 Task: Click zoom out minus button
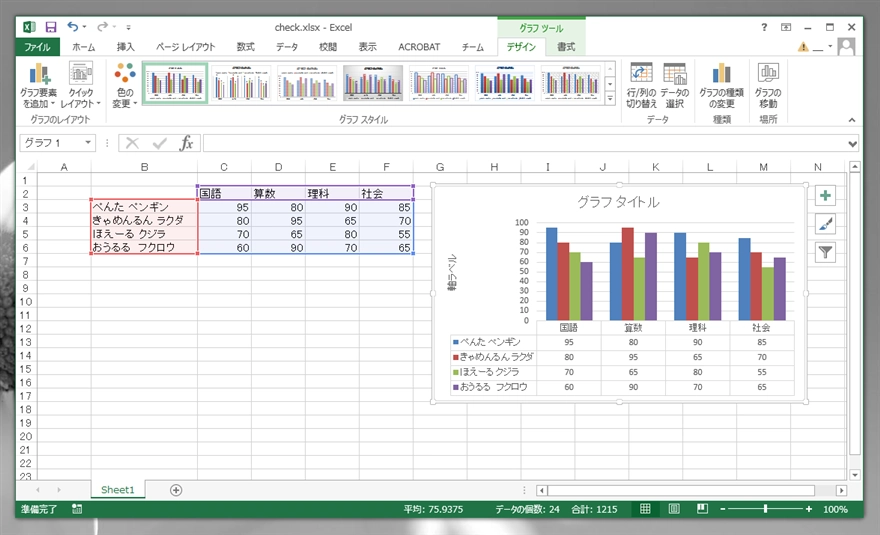(x=723, y=509)
